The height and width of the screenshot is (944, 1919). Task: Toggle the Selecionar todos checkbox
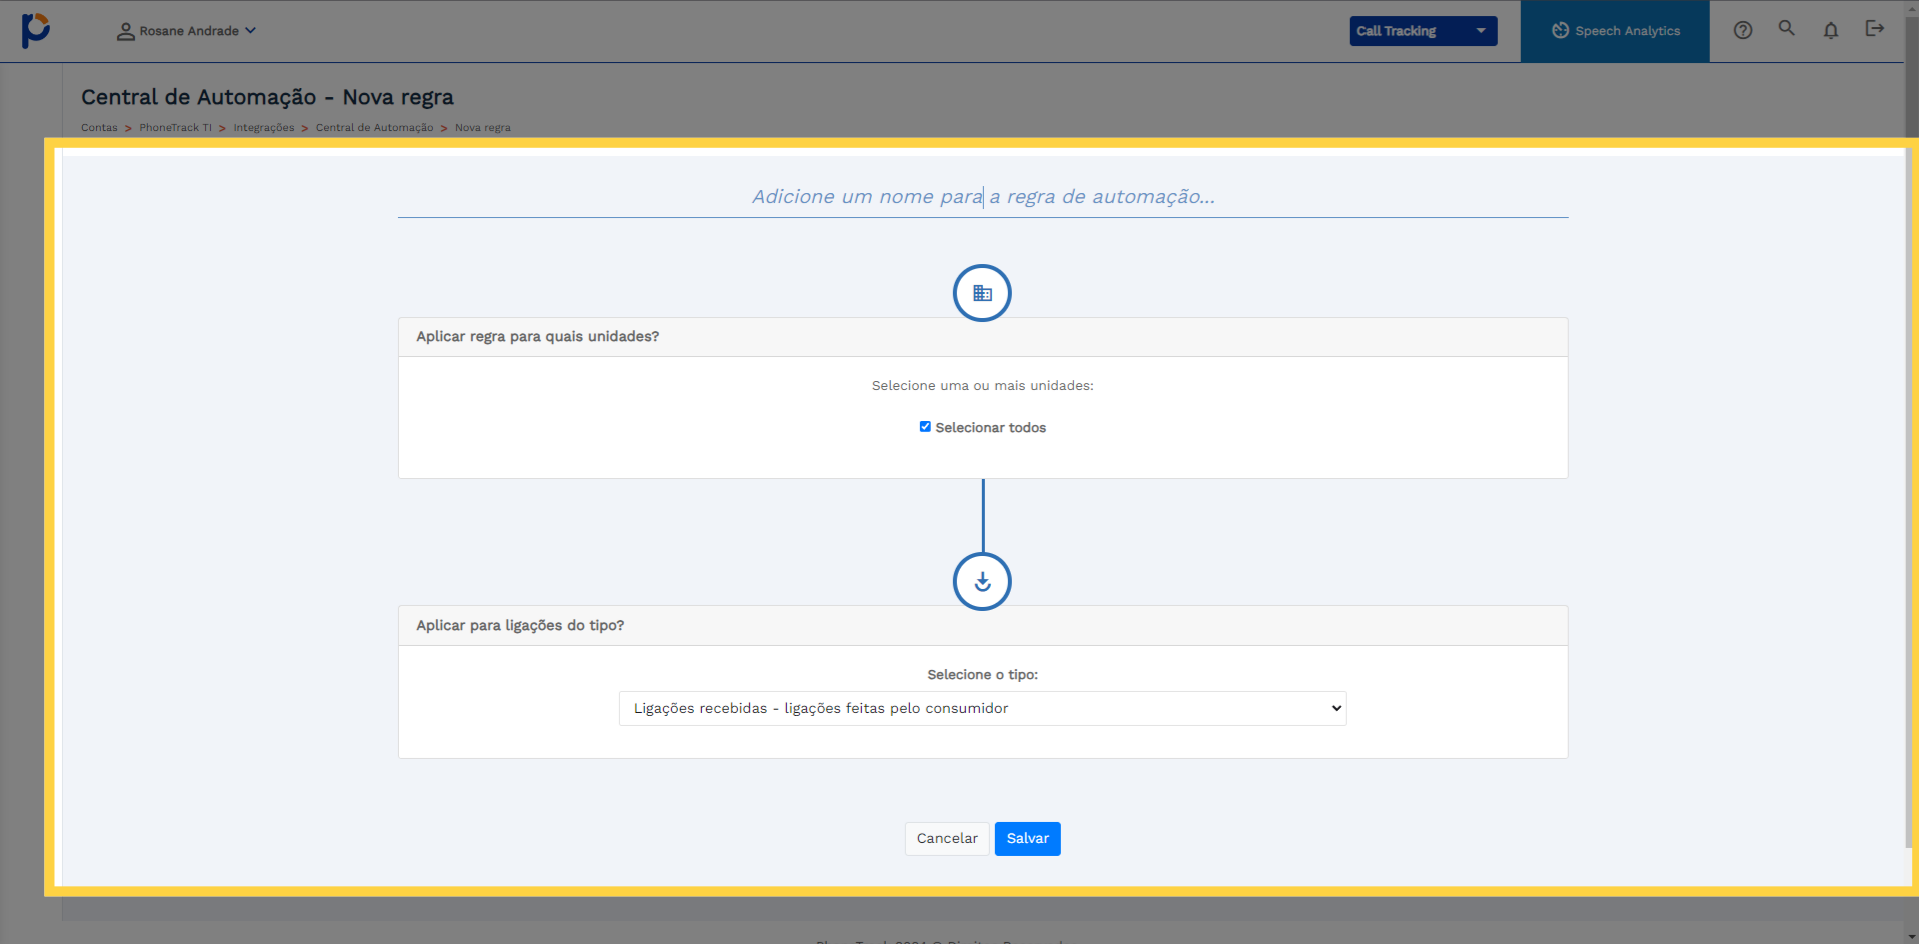(925, 427)
